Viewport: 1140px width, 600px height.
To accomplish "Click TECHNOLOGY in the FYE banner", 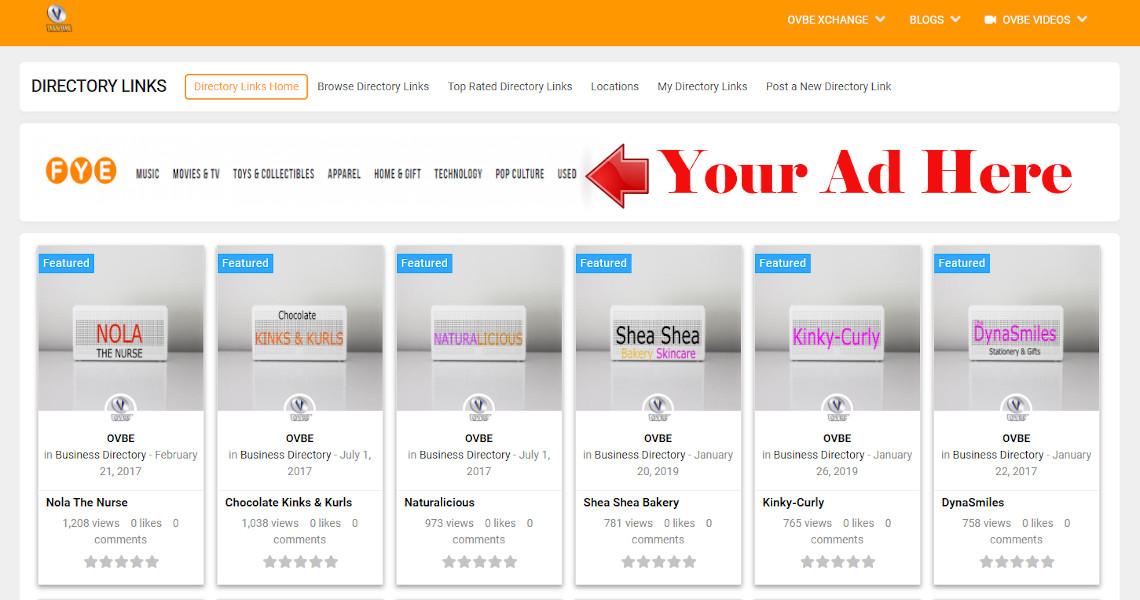I will pos(458,174).
